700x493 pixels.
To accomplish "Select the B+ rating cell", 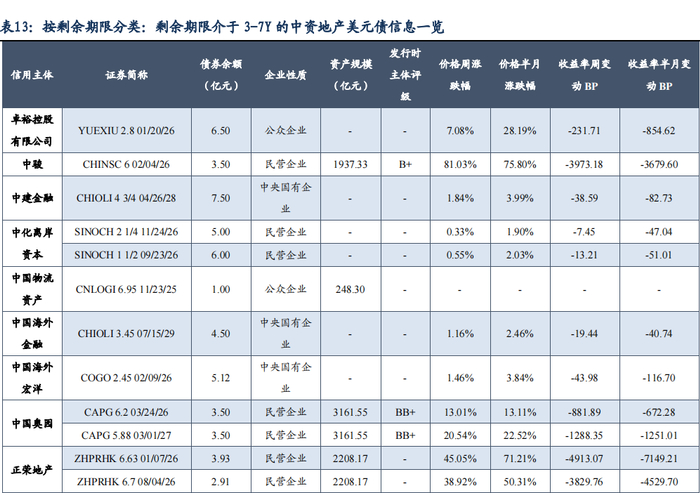I will pos(405,164).
